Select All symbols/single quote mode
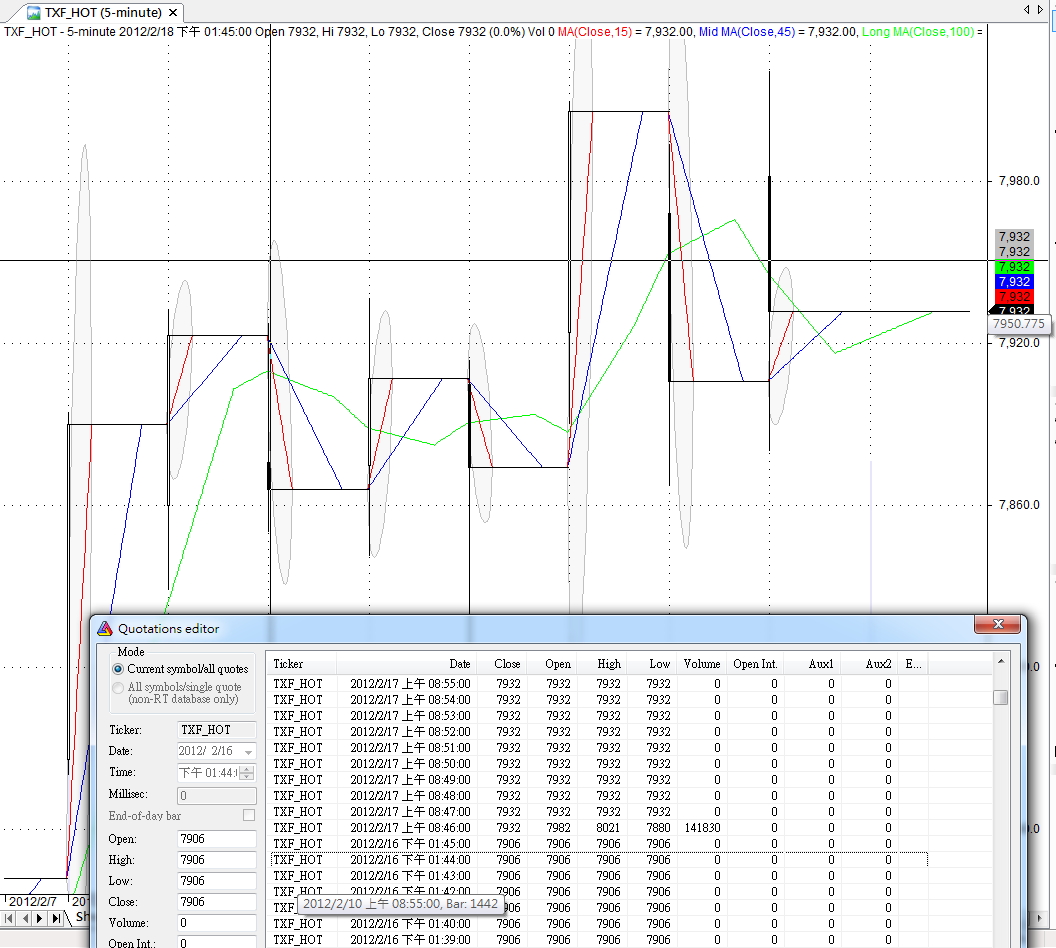The width and height of the screenshot is (1056, 948). 177,692
